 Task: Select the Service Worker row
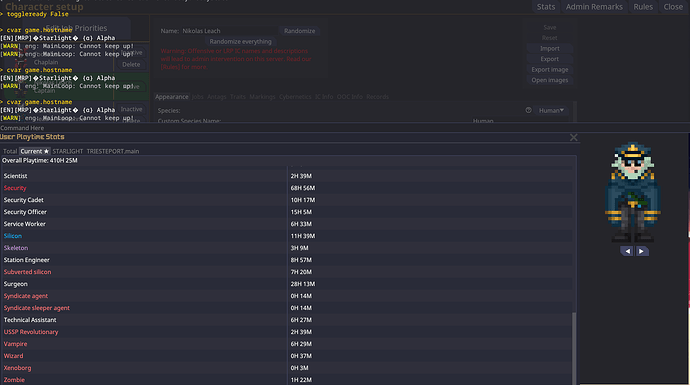[x=287, y=224]
